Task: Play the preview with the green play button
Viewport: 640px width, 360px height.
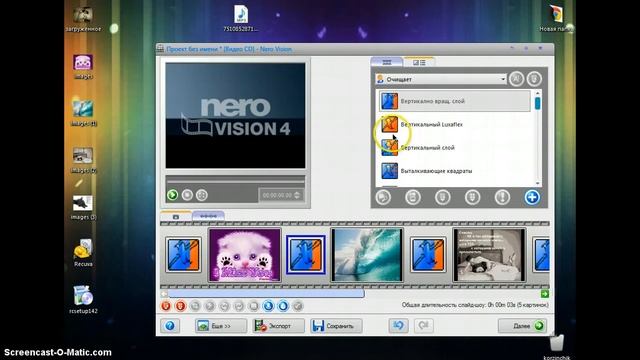Action: (x=172, y=195)
